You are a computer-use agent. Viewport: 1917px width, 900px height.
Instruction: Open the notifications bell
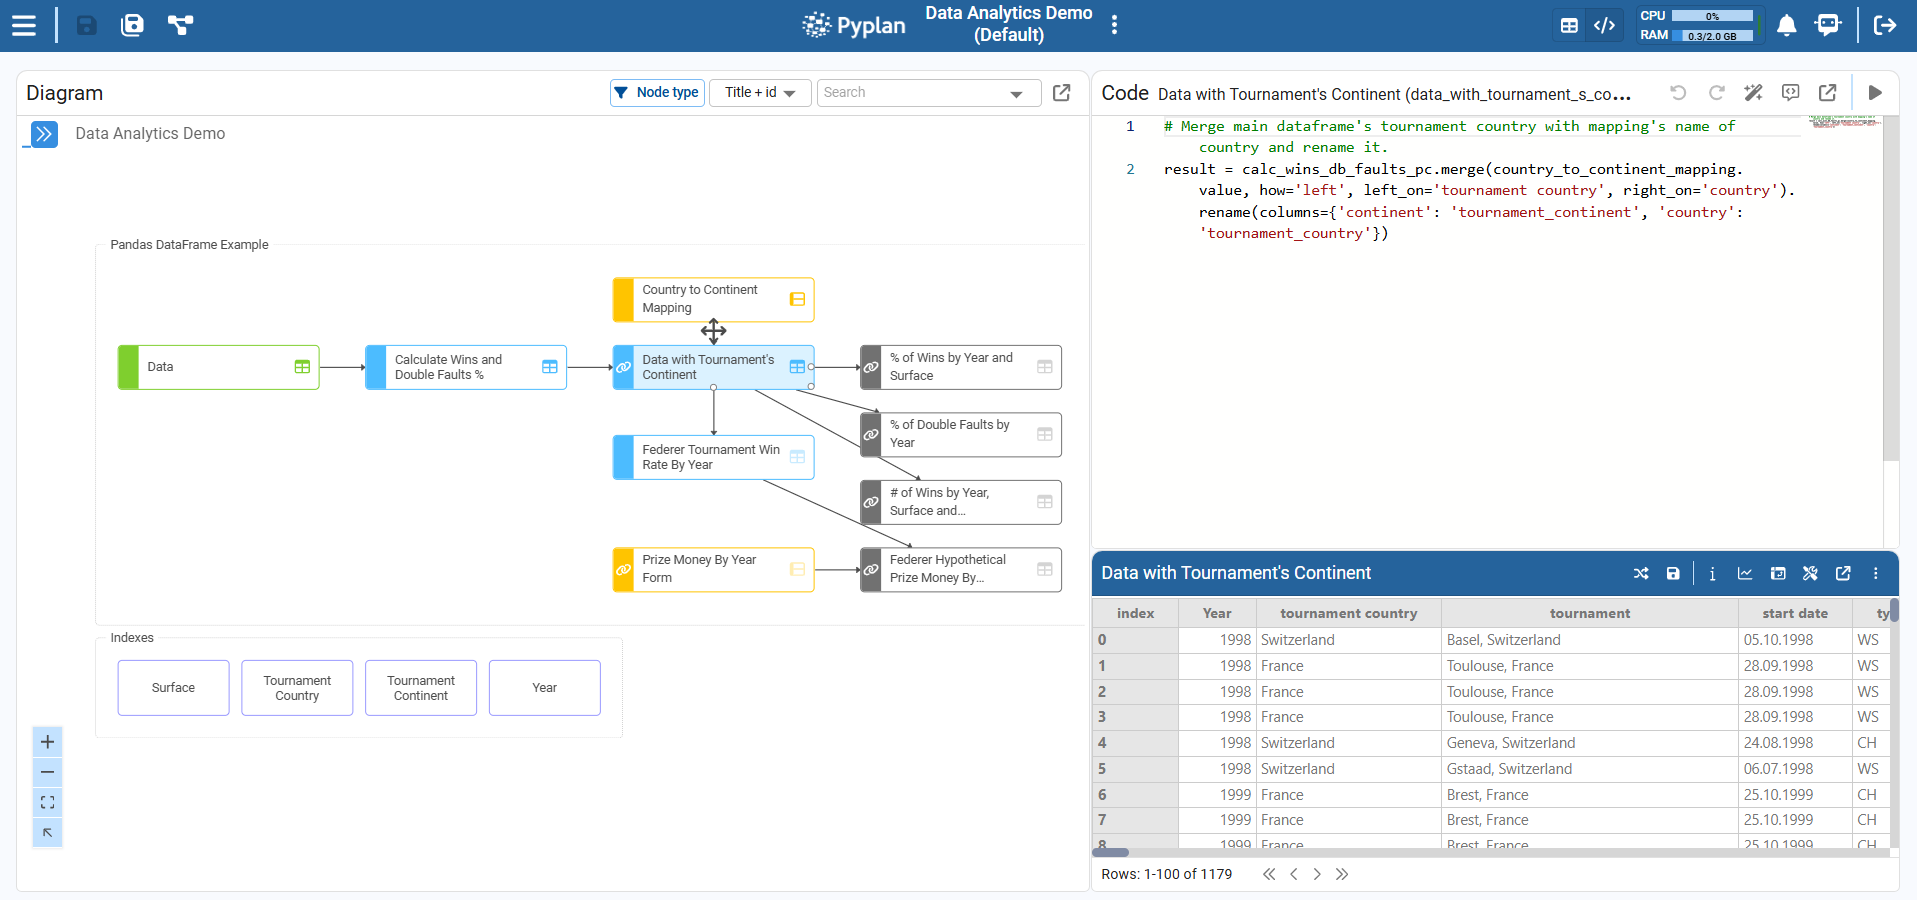click(x=1786, y=25)
